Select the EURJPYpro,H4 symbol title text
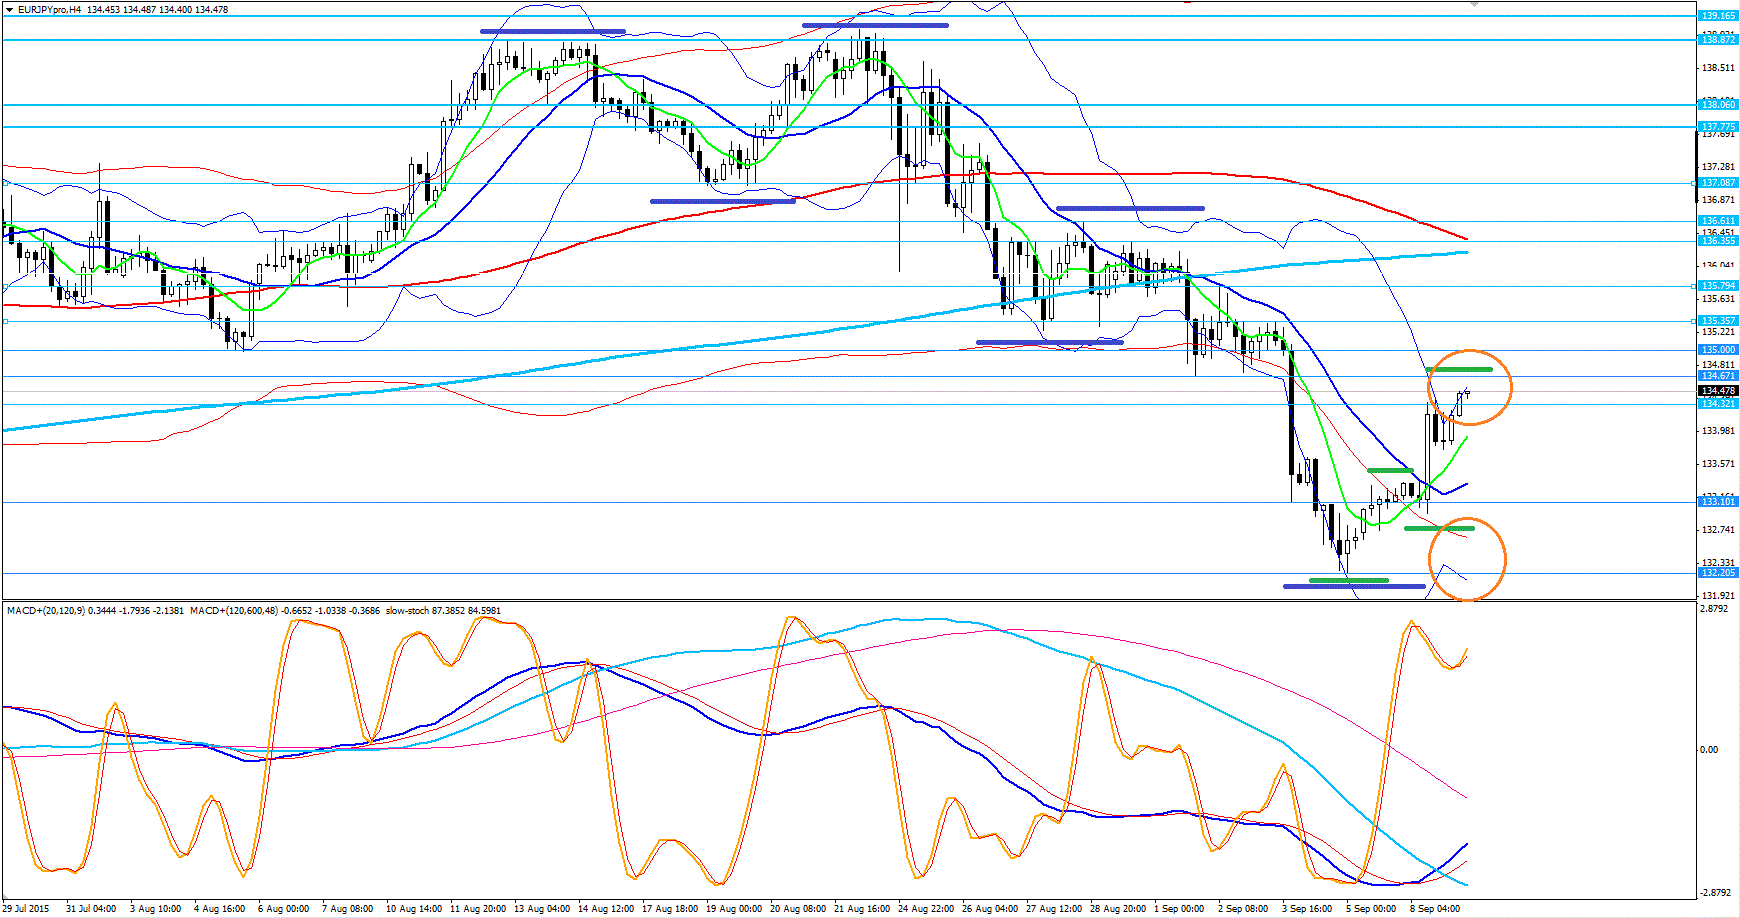Screen dimensions: 1740x918 tap(50, 9)
